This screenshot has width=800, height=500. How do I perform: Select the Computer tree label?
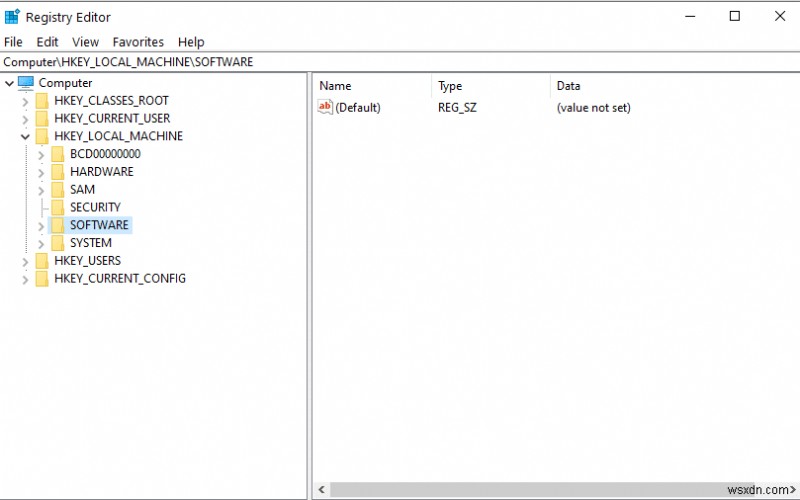pyautogui.click(x=65, y=83)
